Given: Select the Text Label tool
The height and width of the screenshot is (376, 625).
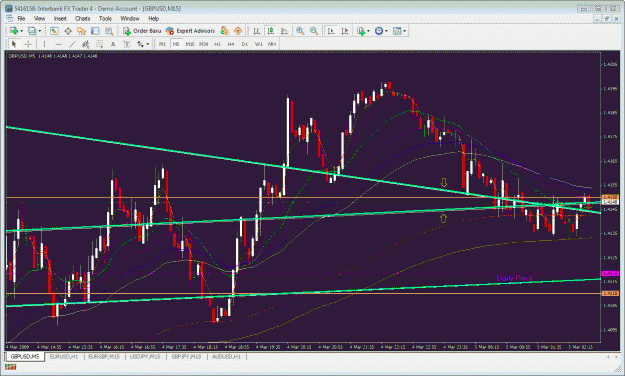Looking at the screenshot, I should (127, 44).
